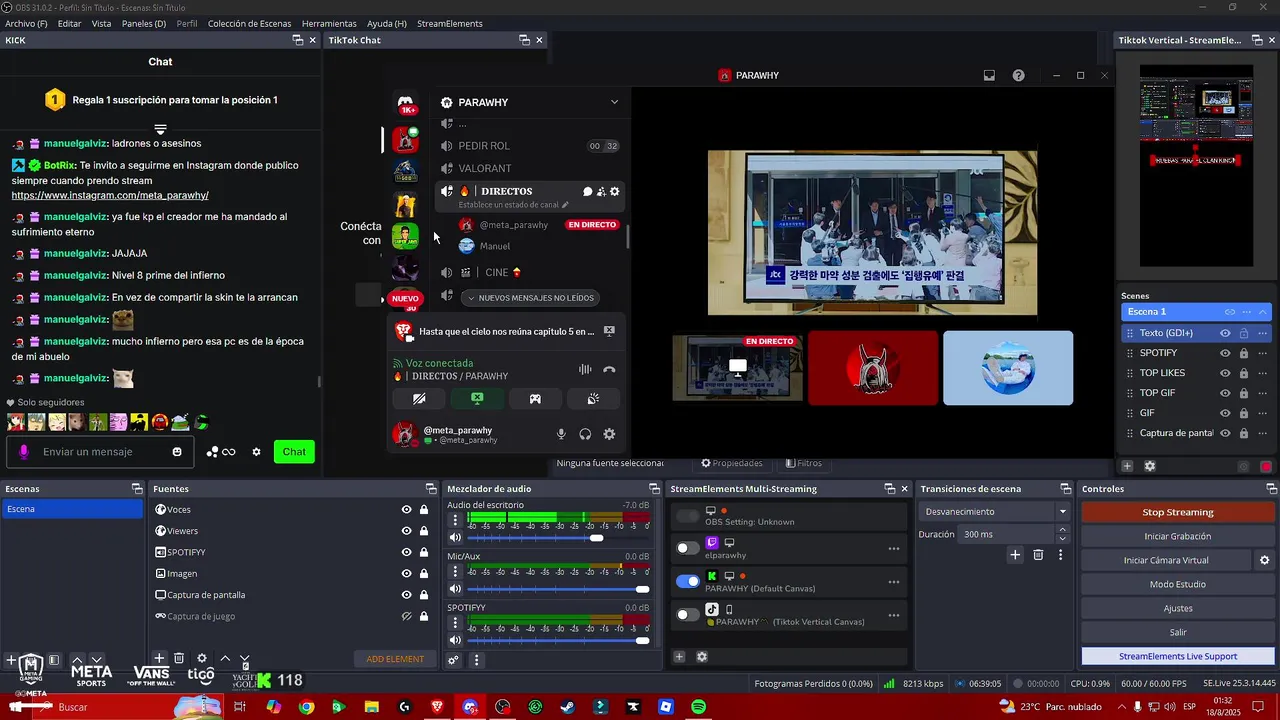The width and height of the screenshot is (1280, 720).
Task: Undock the Fuentes panel
Action: coord(430,489)
